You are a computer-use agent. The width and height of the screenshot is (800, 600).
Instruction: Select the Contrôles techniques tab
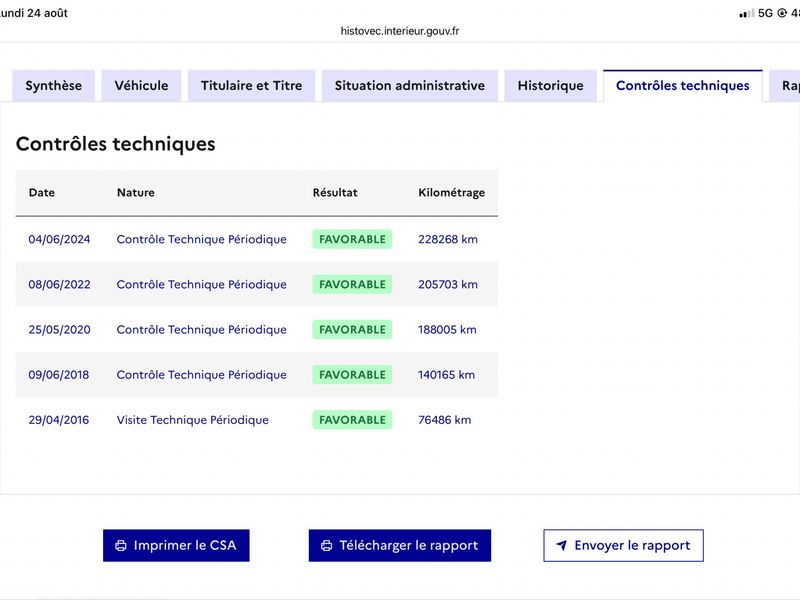(683, 86)
